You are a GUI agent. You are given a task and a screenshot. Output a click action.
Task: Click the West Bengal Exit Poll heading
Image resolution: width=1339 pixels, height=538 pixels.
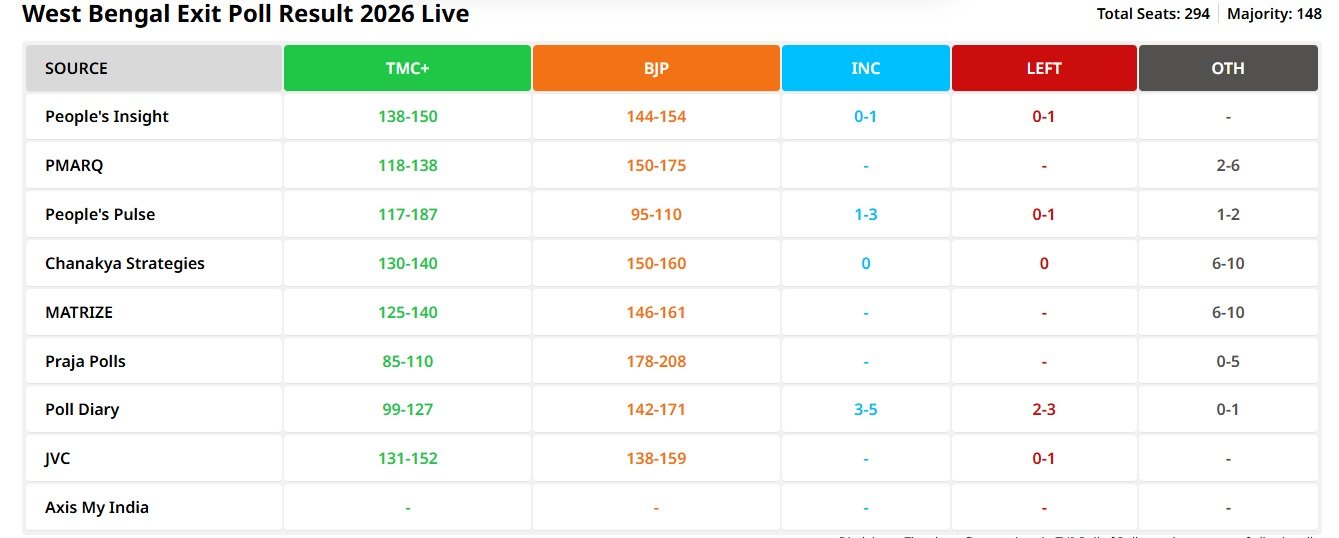(245, 14)
